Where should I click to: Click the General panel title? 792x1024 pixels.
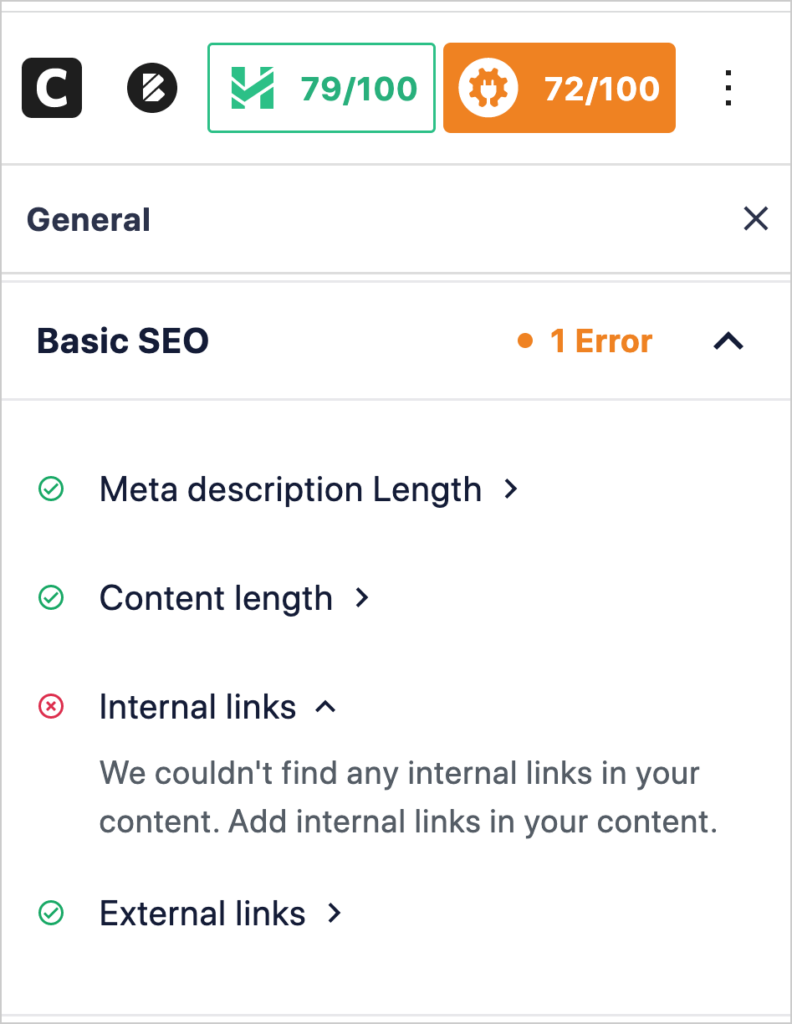(88, 219)
